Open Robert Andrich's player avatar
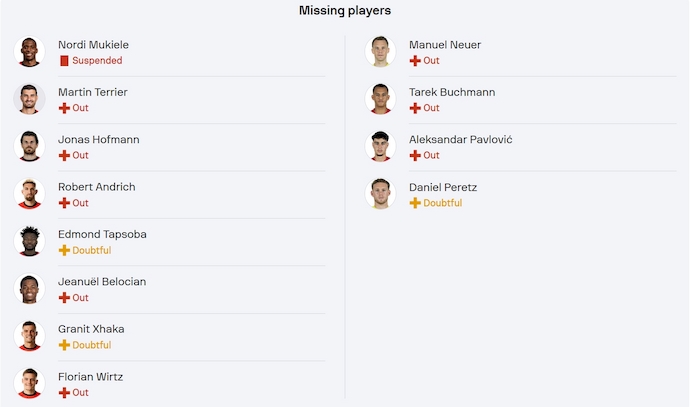Viewport: 690px width, 407px height. (x=30, y=194)
